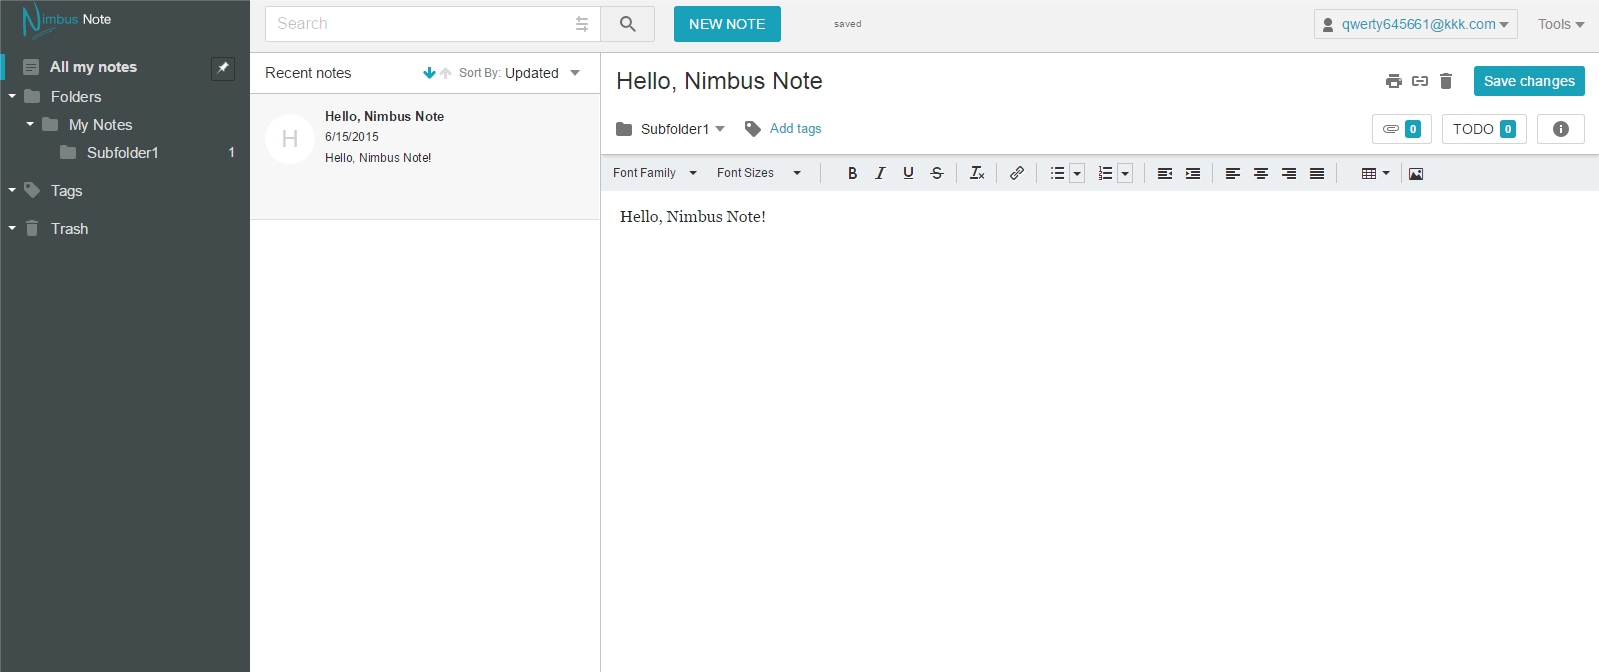Open Tags in sidebar
Screen dimensions: 1599x672
(66, 191)
